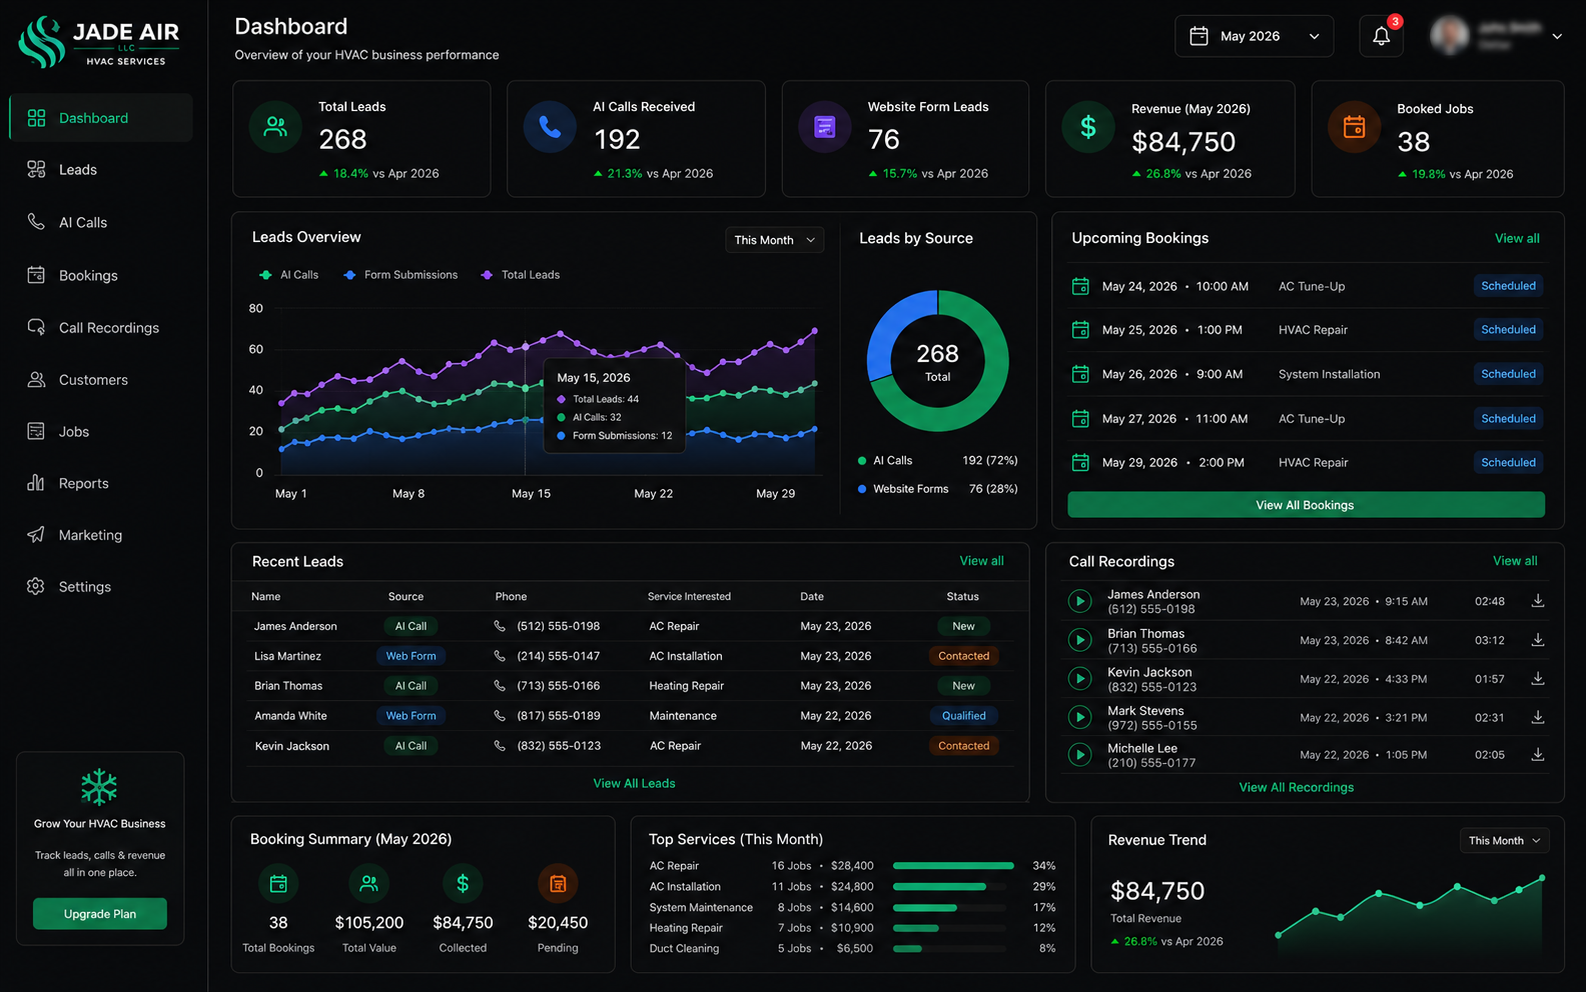Viewport: 1586px width, 992px height.
Task: Click the System Maintenance 17% progress bar
Action: (x=949, y=908)
